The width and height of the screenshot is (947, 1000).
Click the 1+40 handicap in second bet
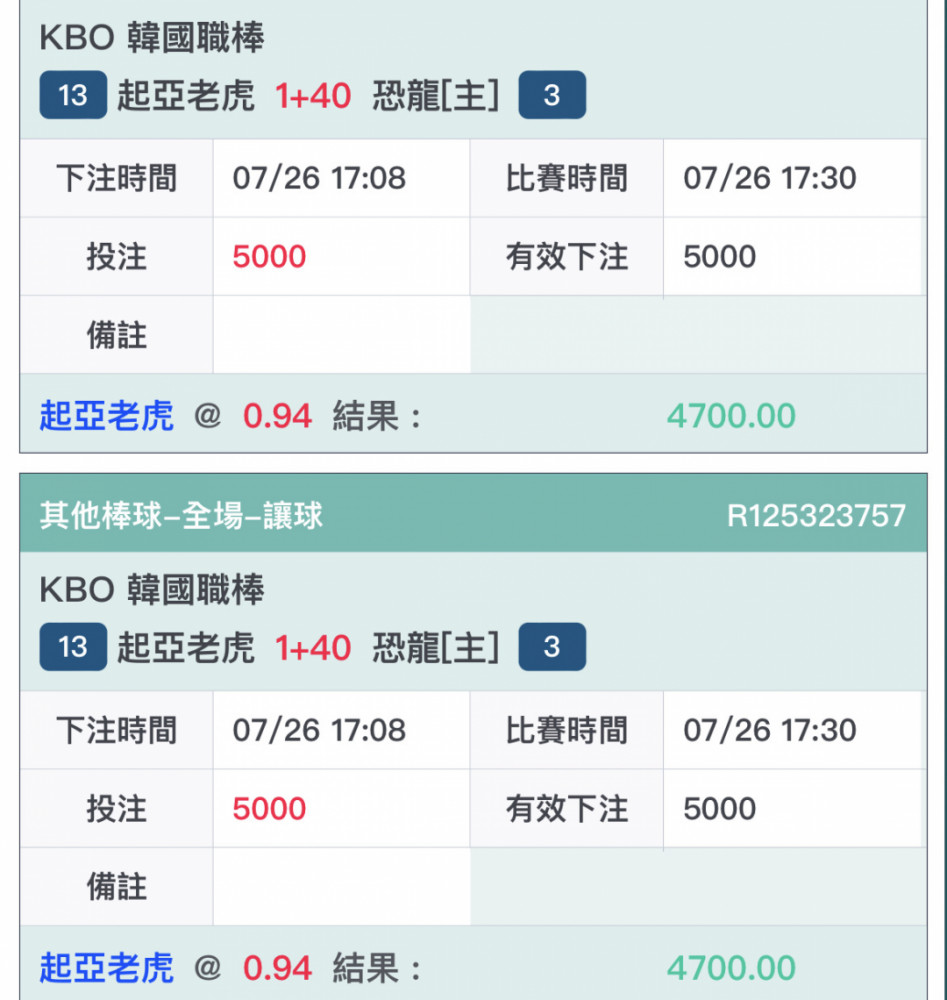tap(313, 647)
